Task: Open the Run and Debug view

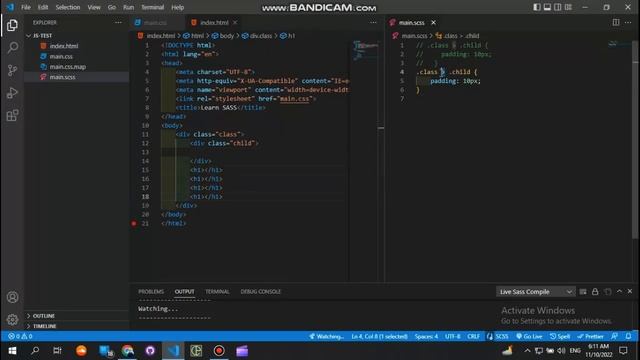Action: tap(12, 93)
